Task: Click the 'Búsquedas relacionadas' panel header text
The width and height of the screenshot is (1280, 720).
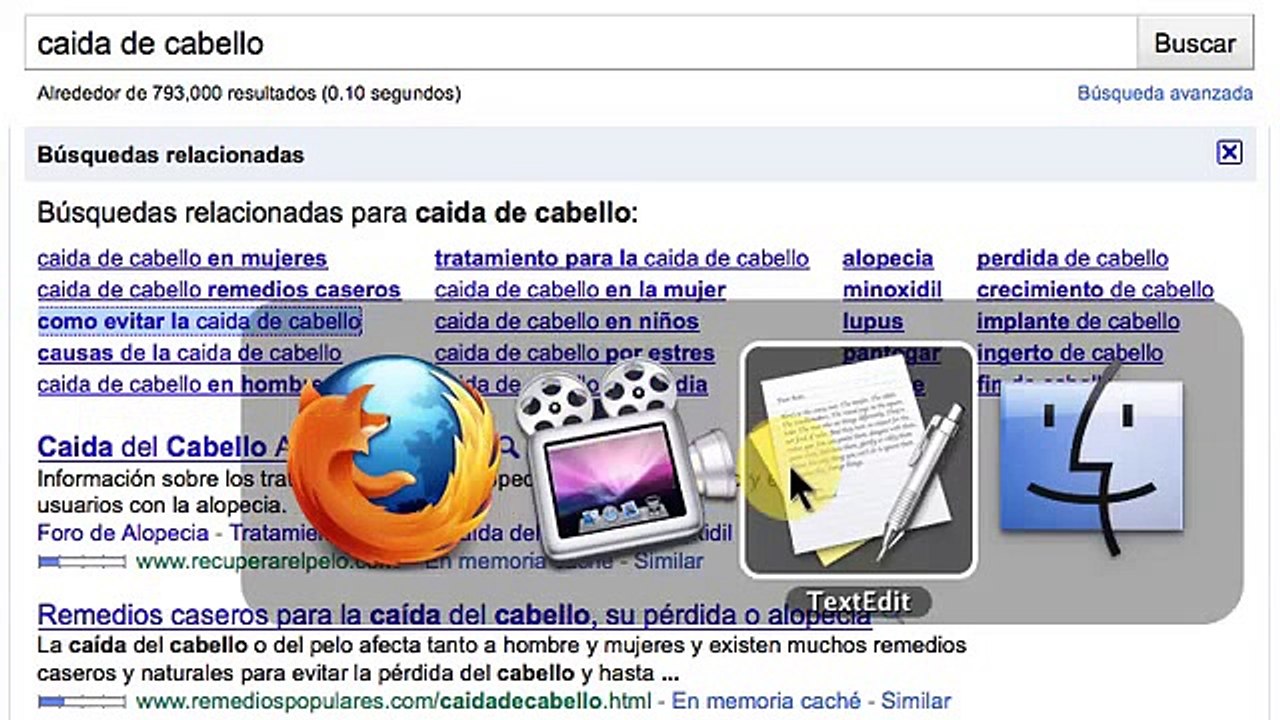Action: [170, 155]
